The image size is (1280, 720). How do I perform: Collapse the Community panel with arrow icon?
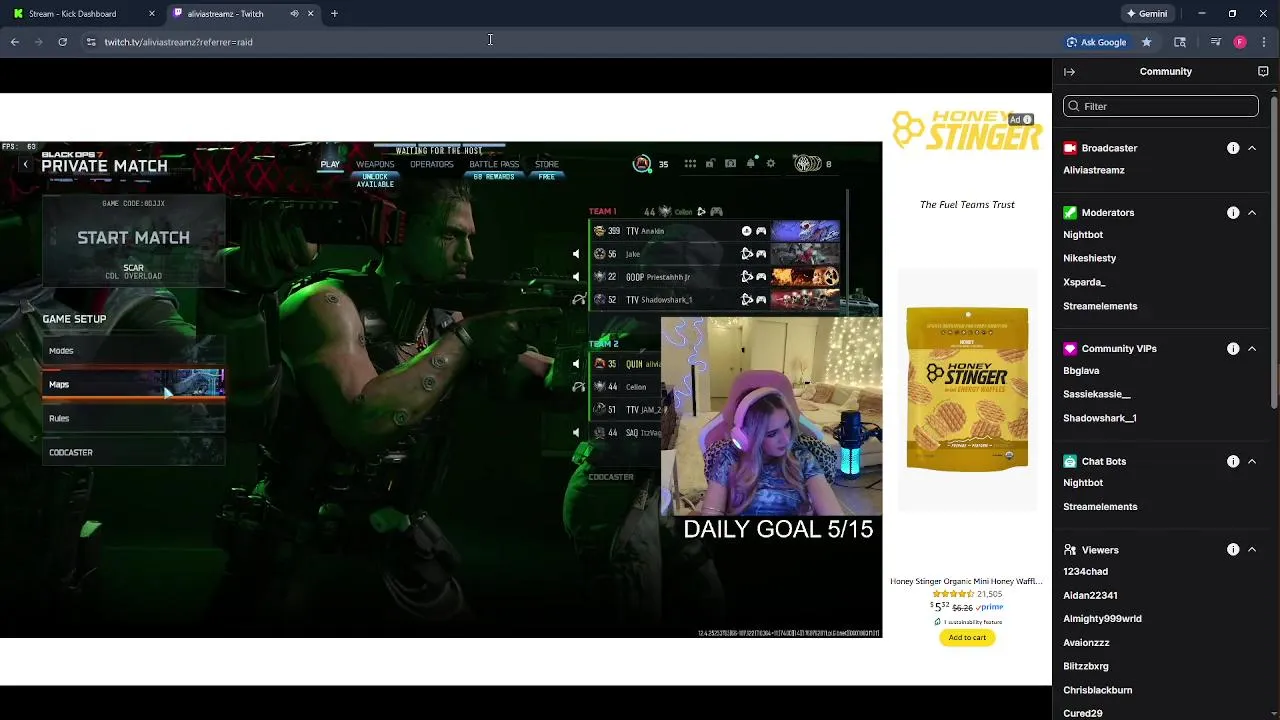(x=1069, y=72)
